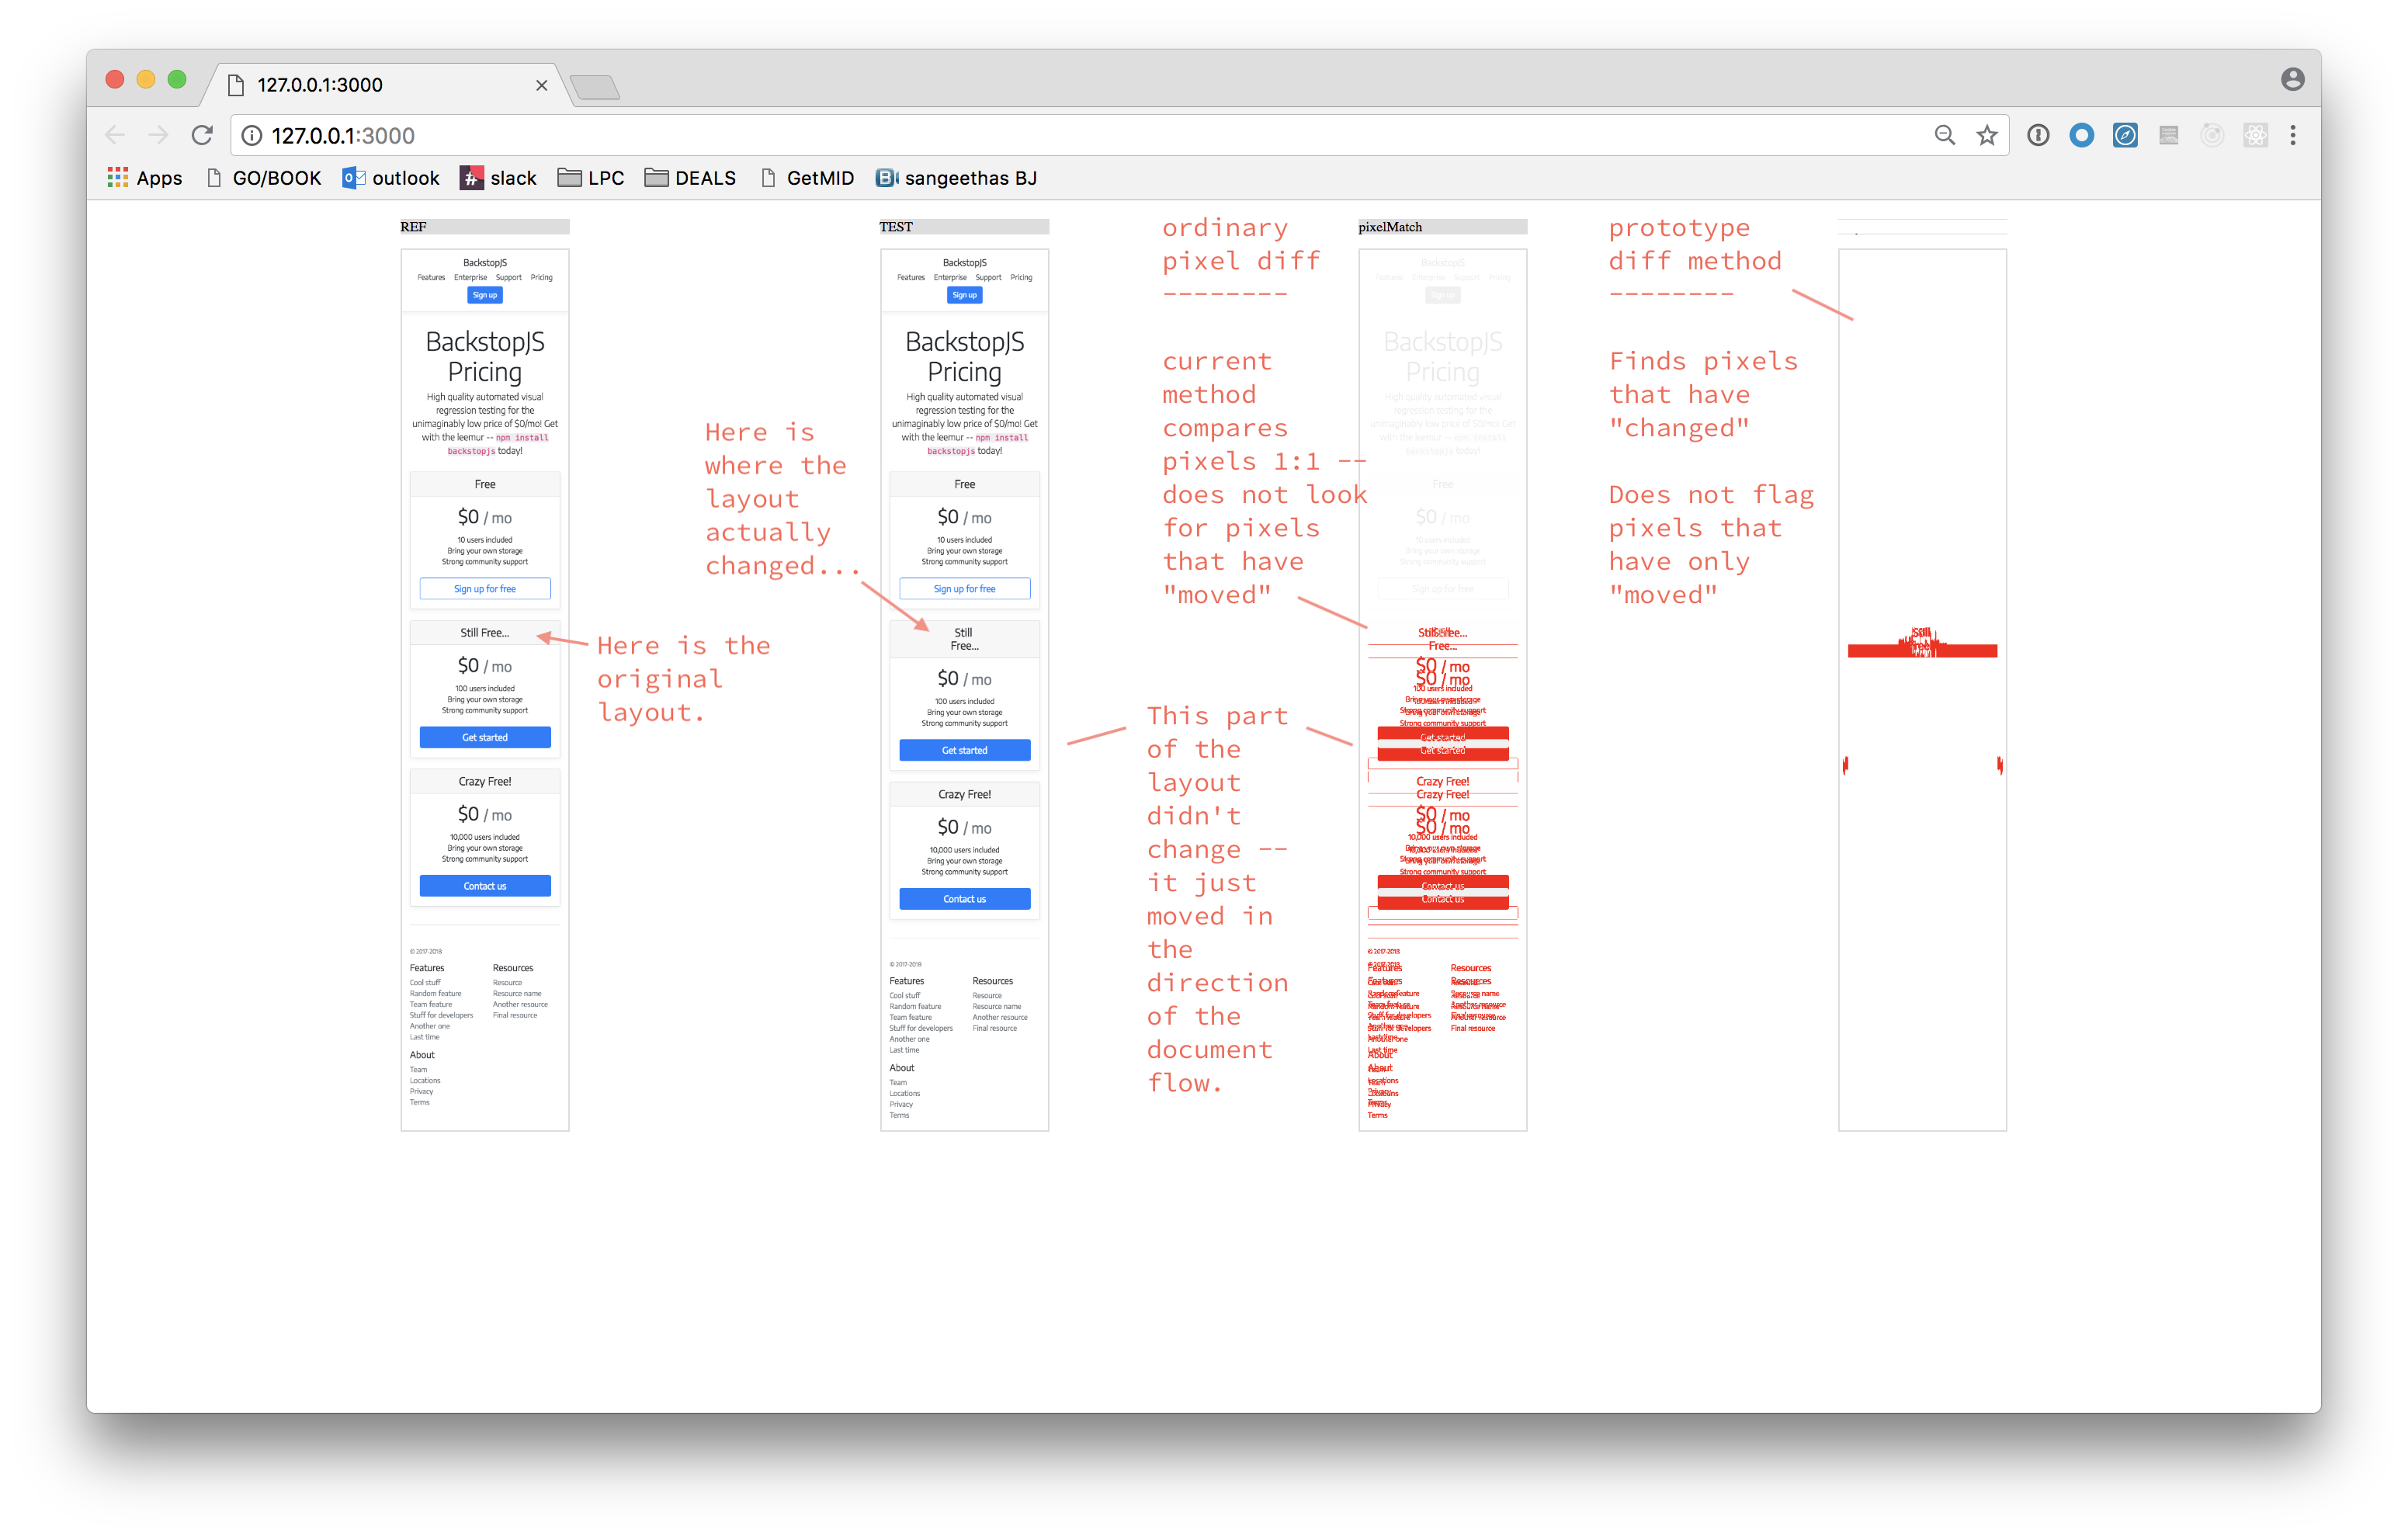The image size is (2408, 1537).
Task: Click the zoom magnifier icon in address bar
Action: (x=1944, y=135)
